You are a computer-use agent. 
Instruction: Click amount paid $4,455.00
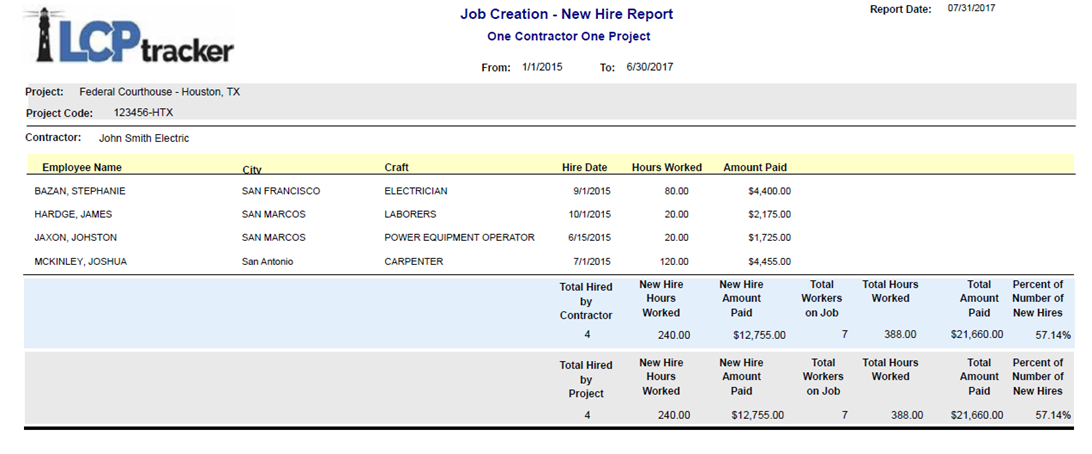pos(768,262)
